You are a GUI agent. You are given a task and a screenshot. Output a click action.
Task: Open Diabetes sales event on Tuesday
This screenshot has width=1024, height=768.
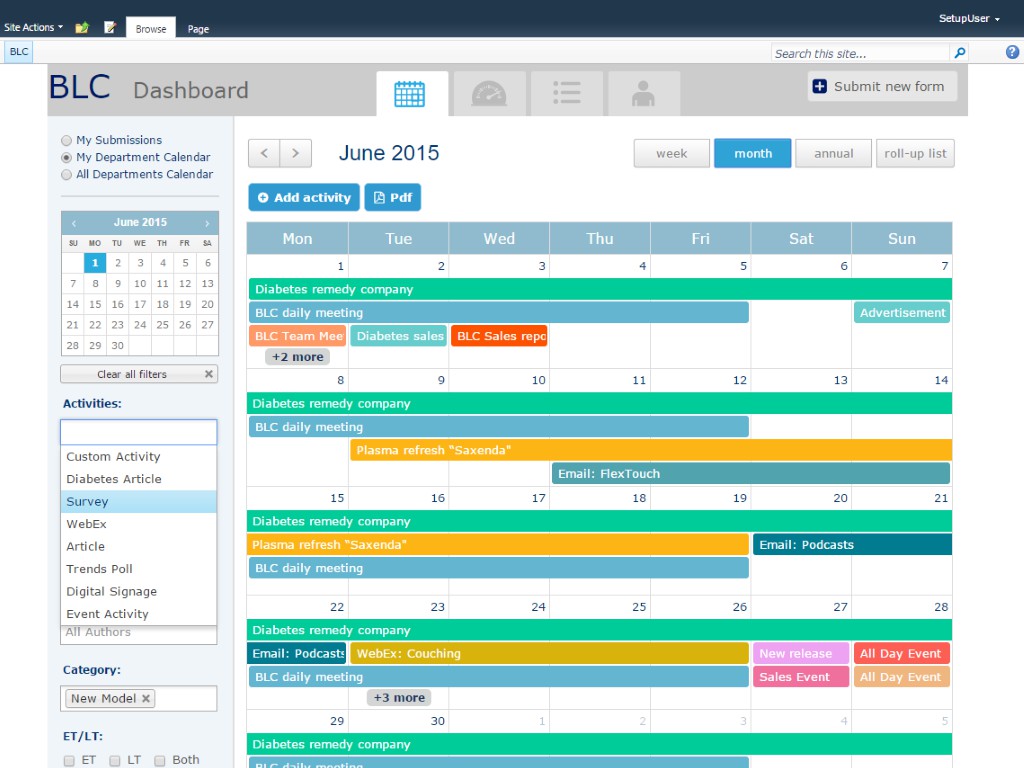coord(398,336)
